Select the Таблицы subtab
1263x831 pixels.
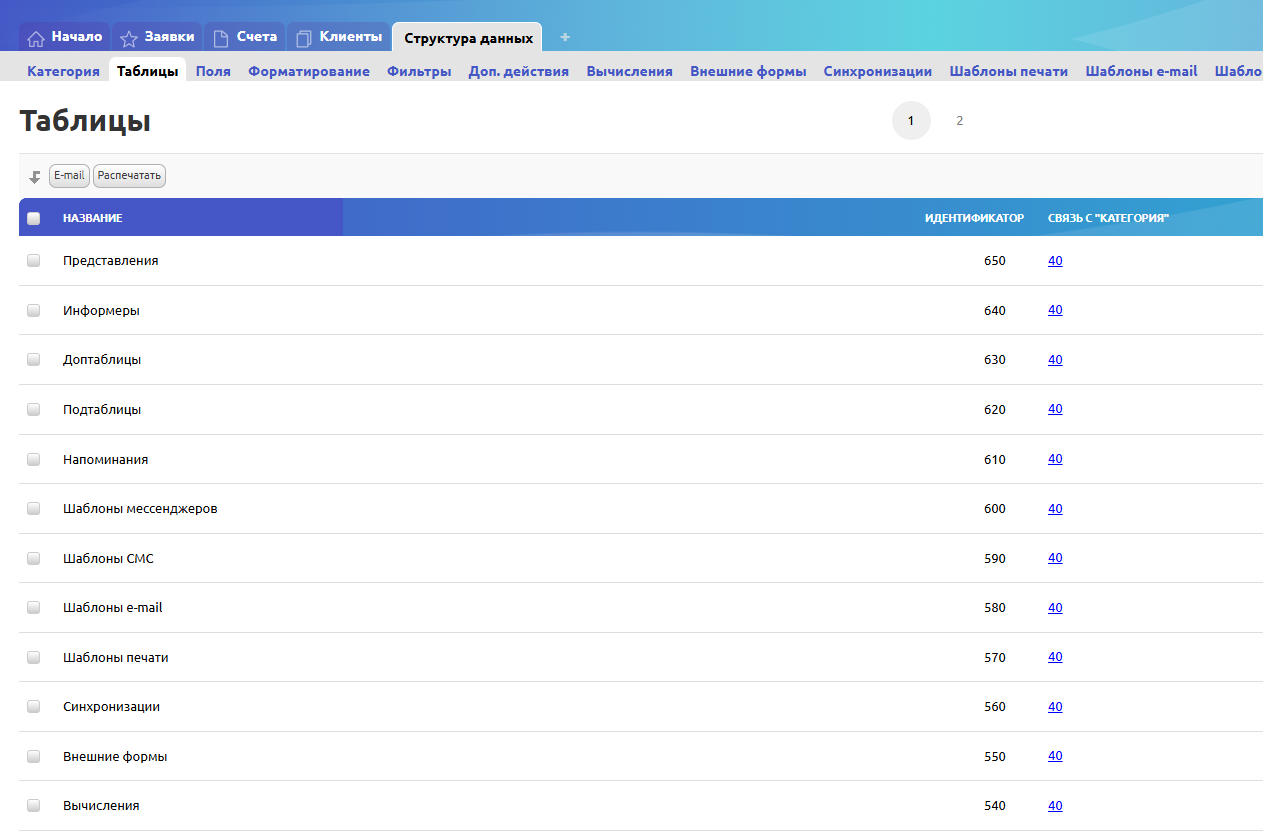(148, 71)
